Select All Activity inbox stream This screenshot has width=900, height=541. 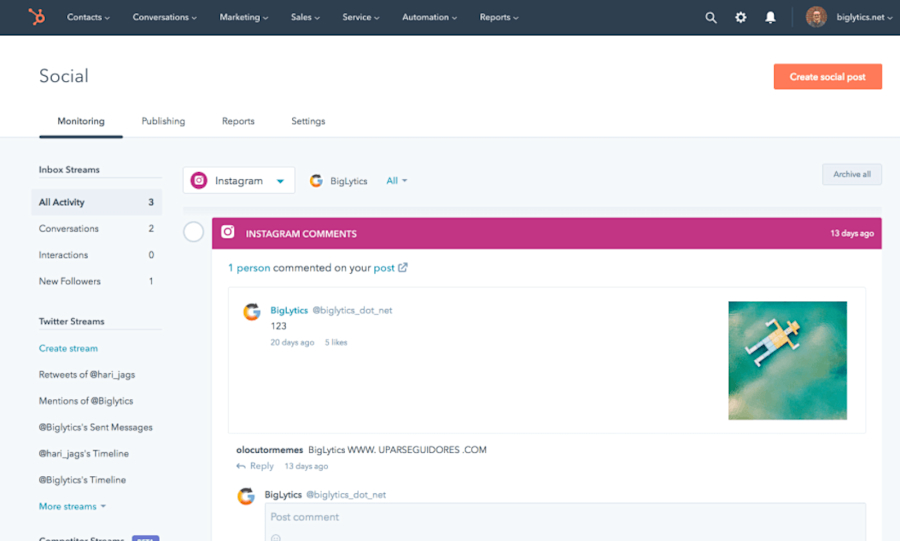(96, 202)
